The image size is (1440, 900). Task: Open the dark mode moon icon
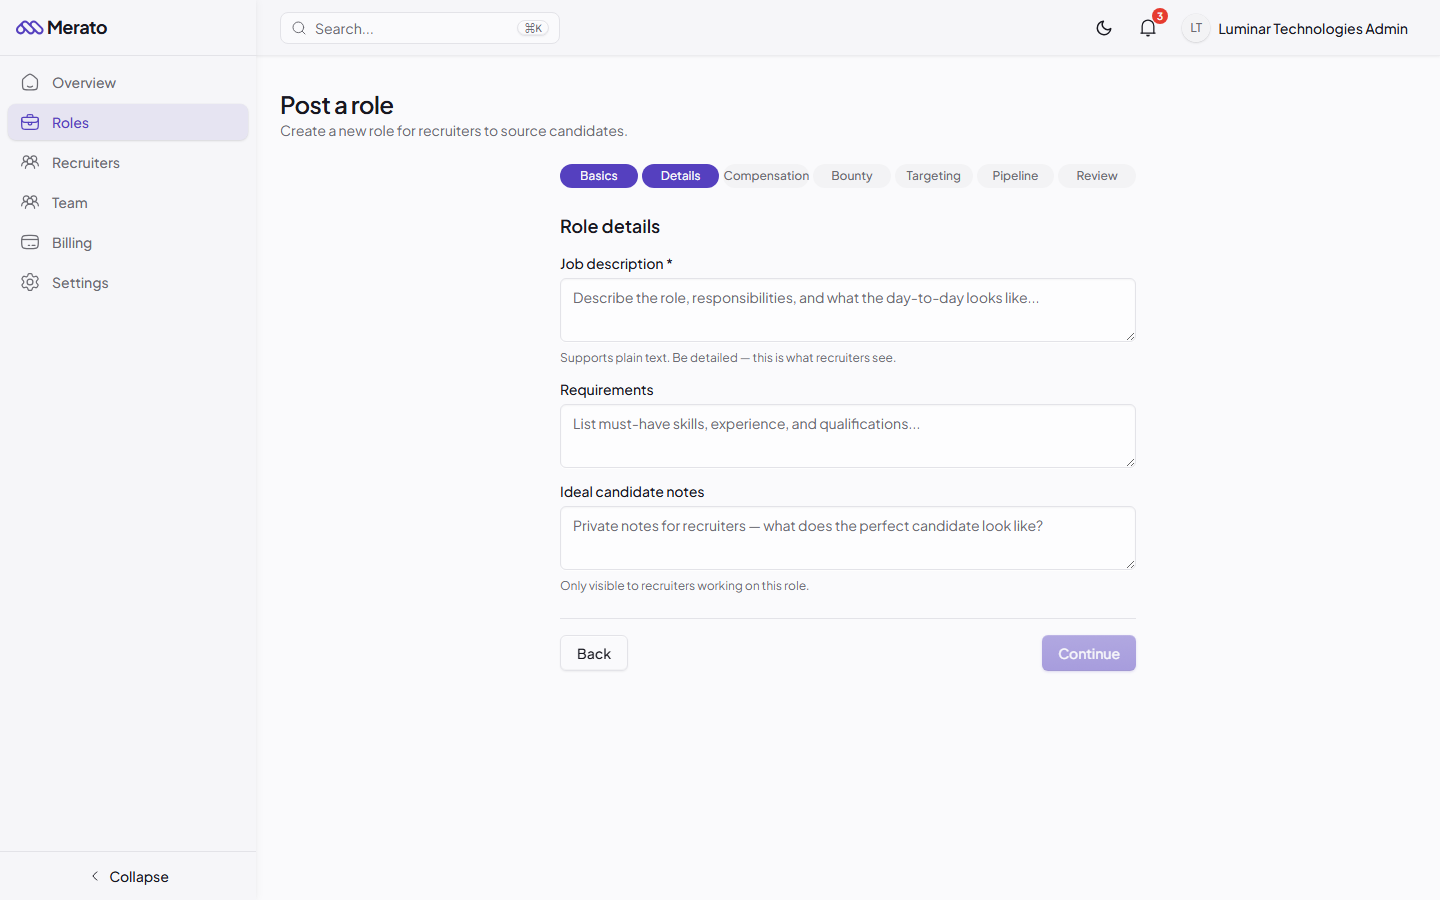point(1104,28)
